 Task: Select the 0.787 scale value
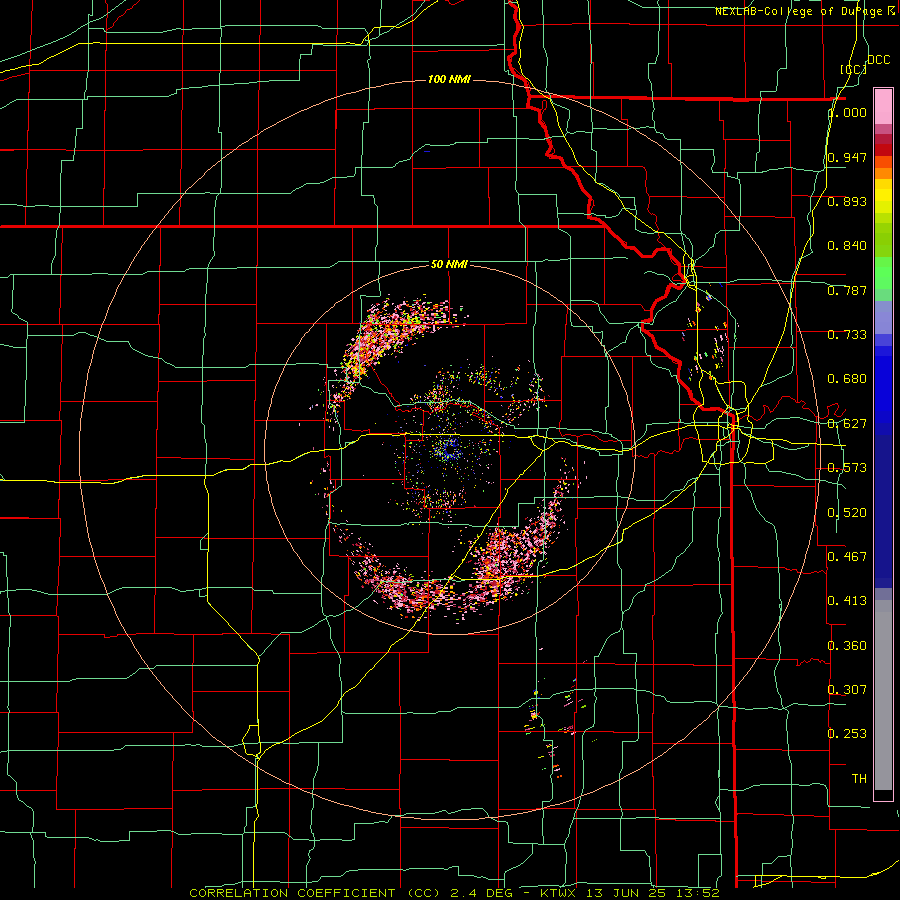click(x=848, y=290)
